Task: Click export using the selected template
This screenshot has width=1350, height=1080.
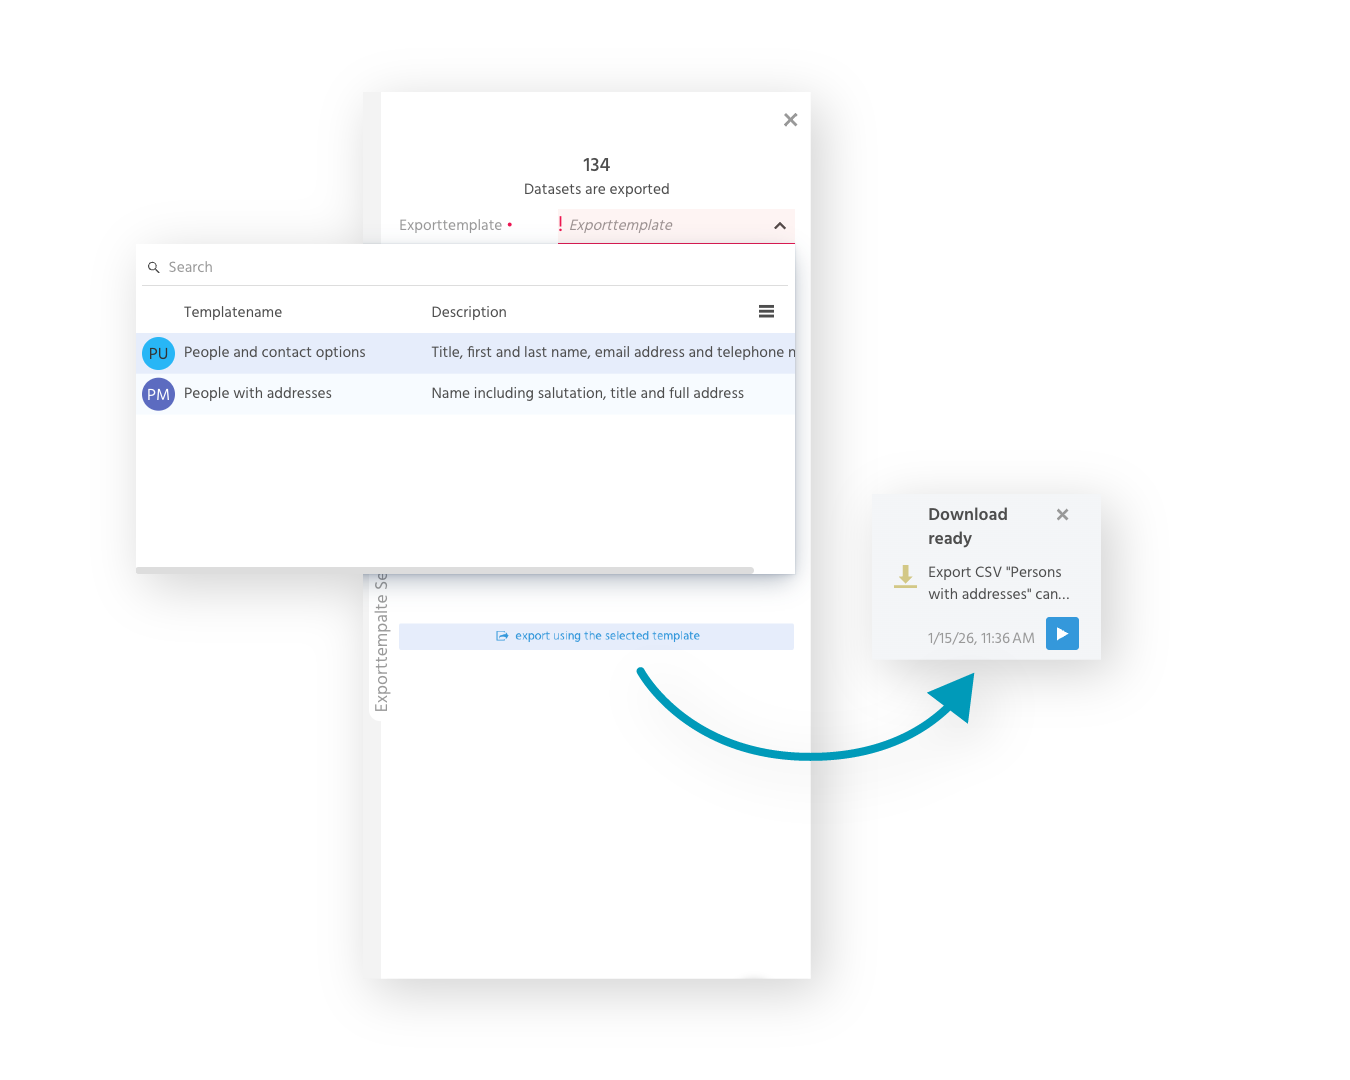Action: click(x=597, y=636)
